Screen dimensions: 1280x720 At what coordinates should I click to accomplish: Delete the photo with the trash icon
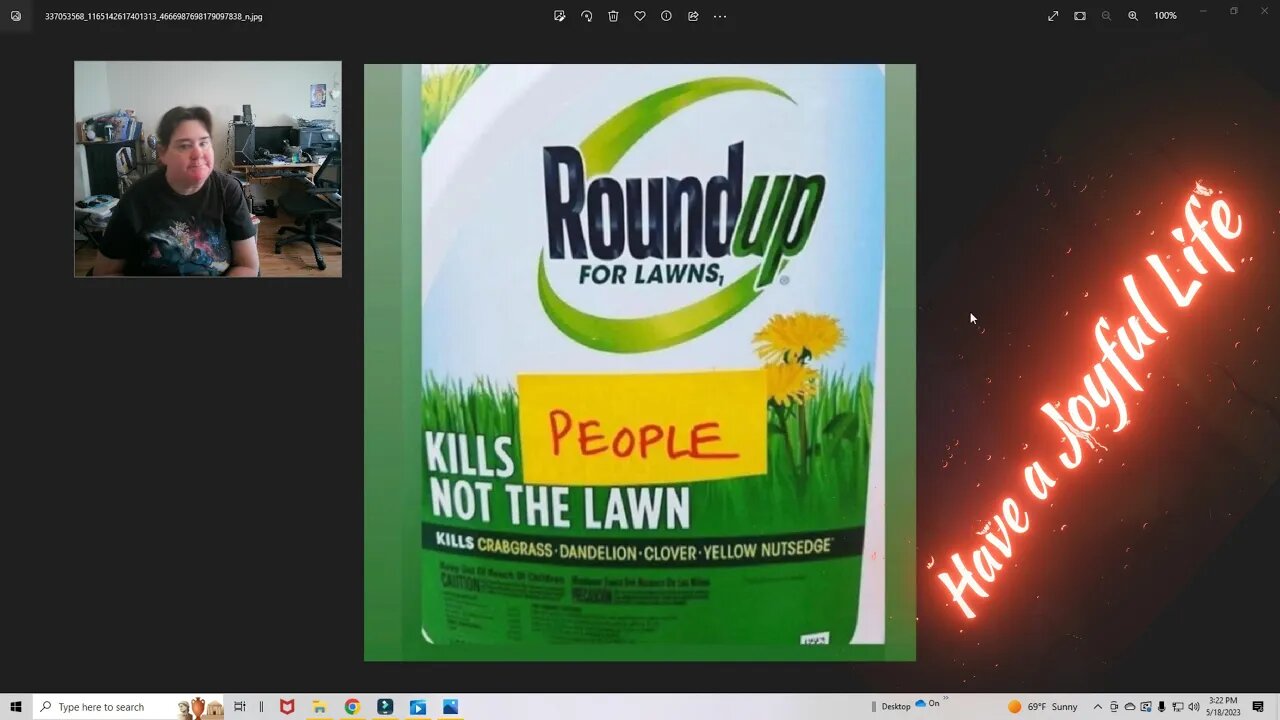coord(613,16)
